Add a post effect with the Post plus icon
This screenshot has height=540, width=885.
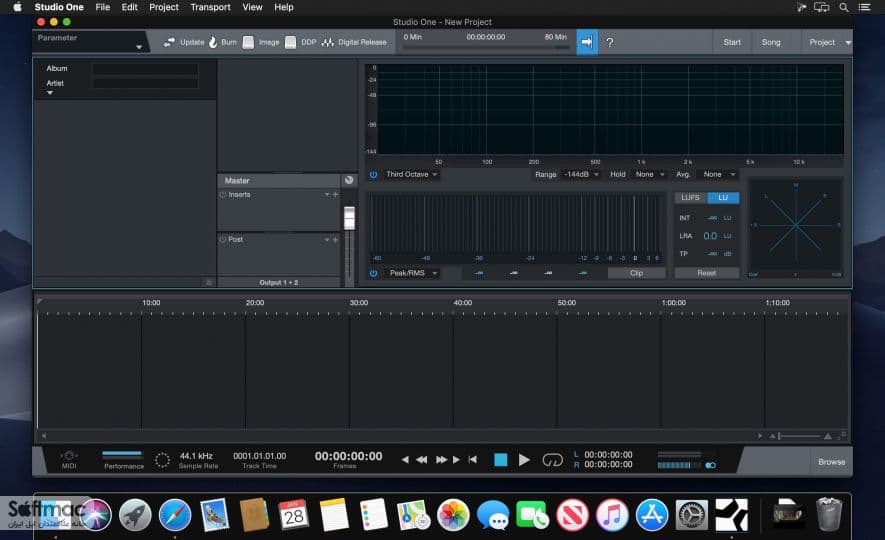pos(335,240)
